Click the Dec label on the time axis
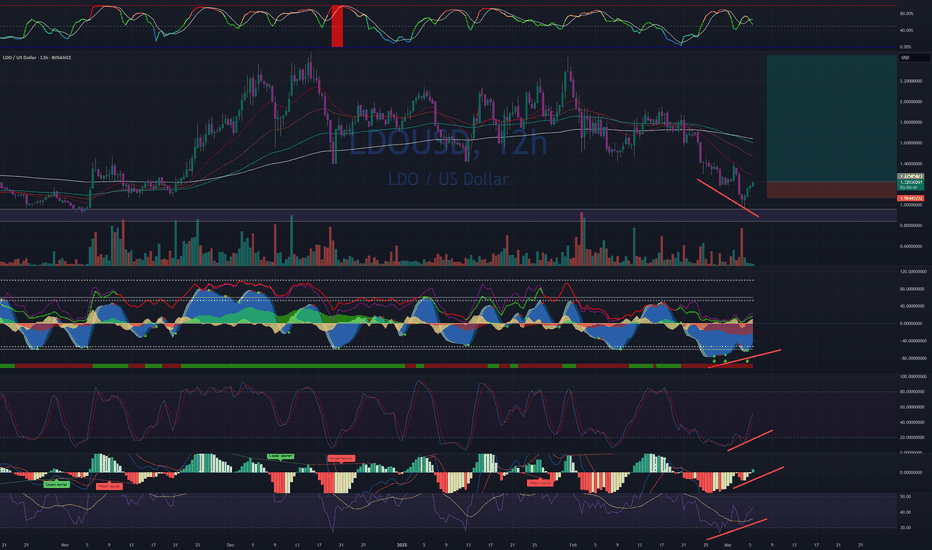932x550 pixels. (x=231, y=545)
